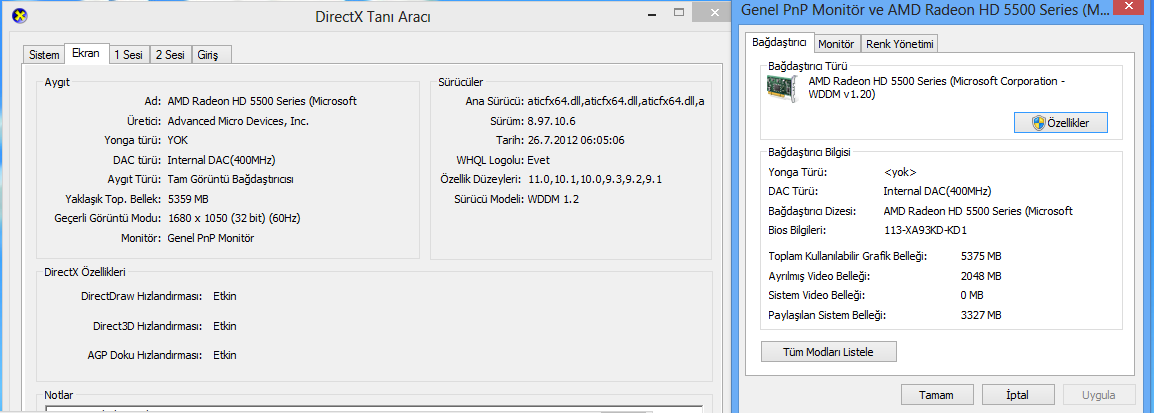Open the Monitör tab in properties dialog
This screenshot has height=413, width=1154.
pyautogui.click(x=836, y=44)
